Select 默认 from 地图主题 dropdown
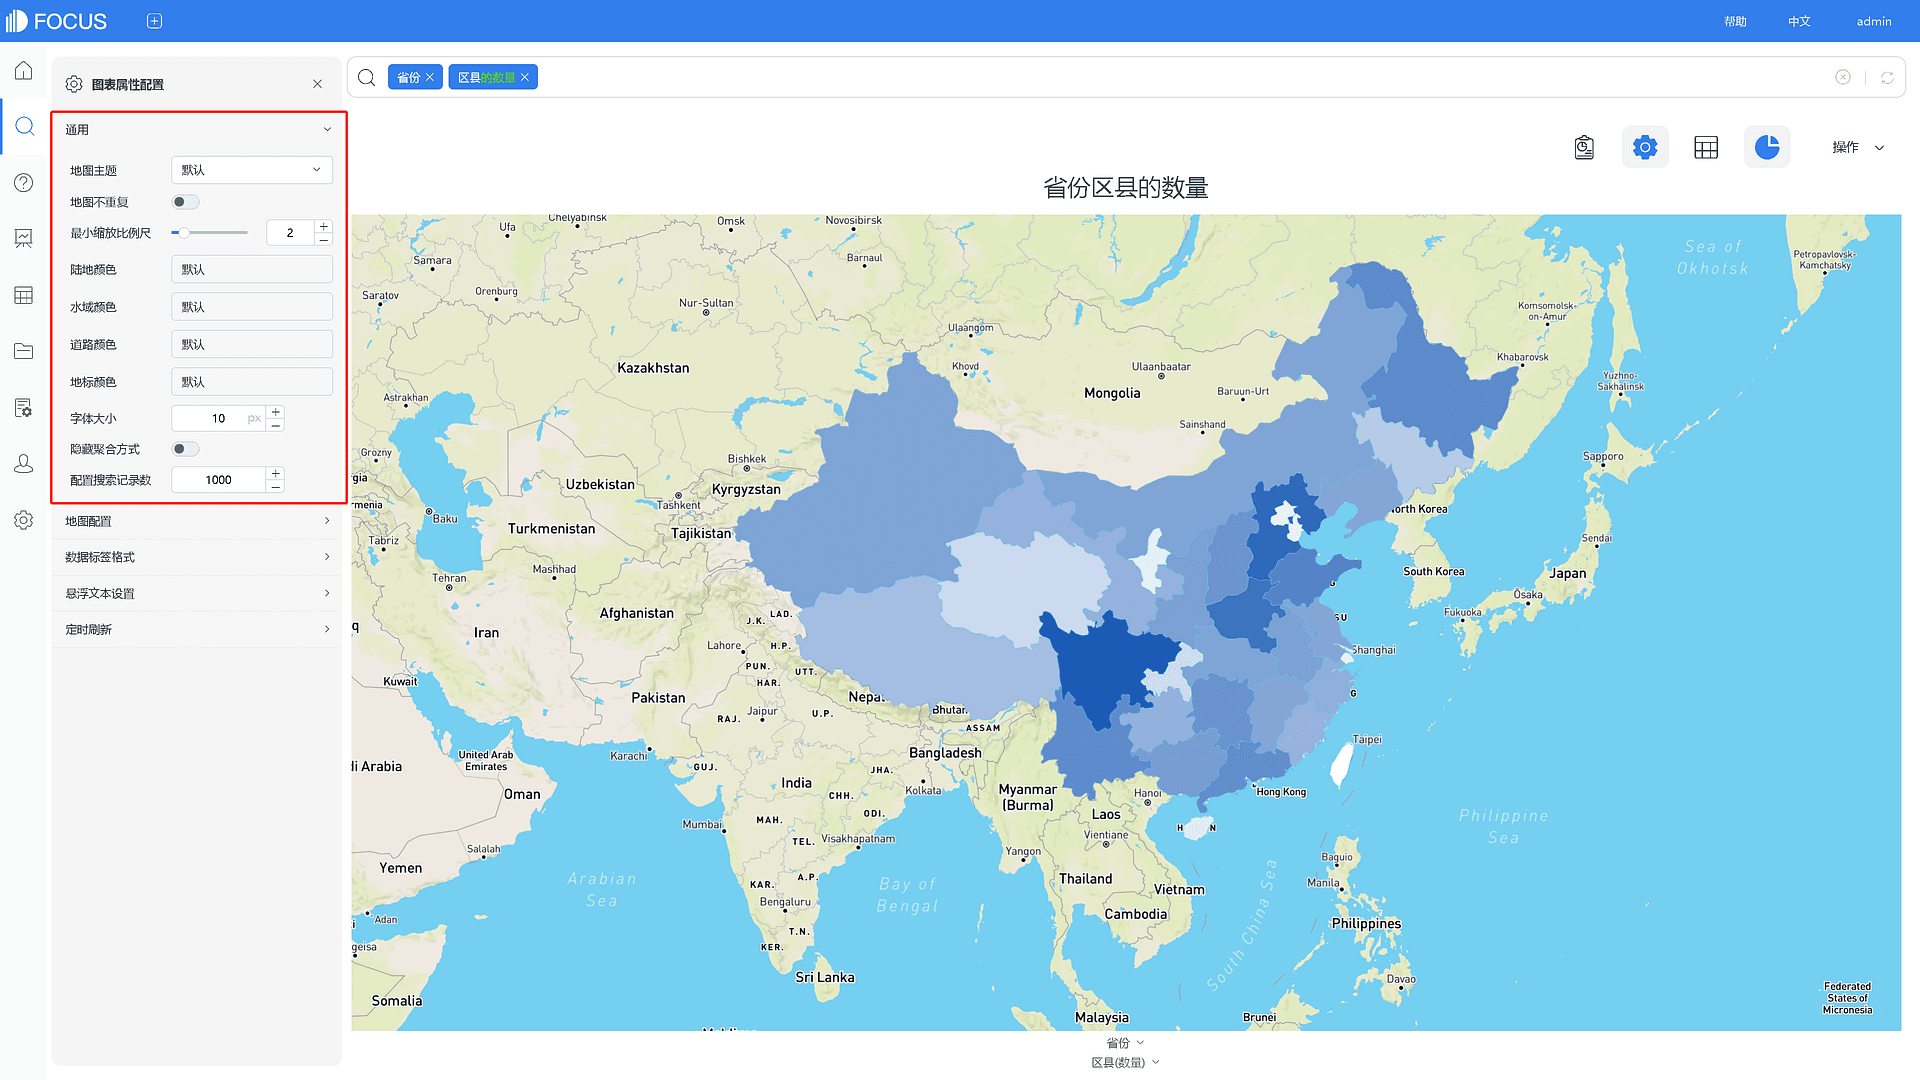1920x1080 pixels. click(x=251, y=169)
